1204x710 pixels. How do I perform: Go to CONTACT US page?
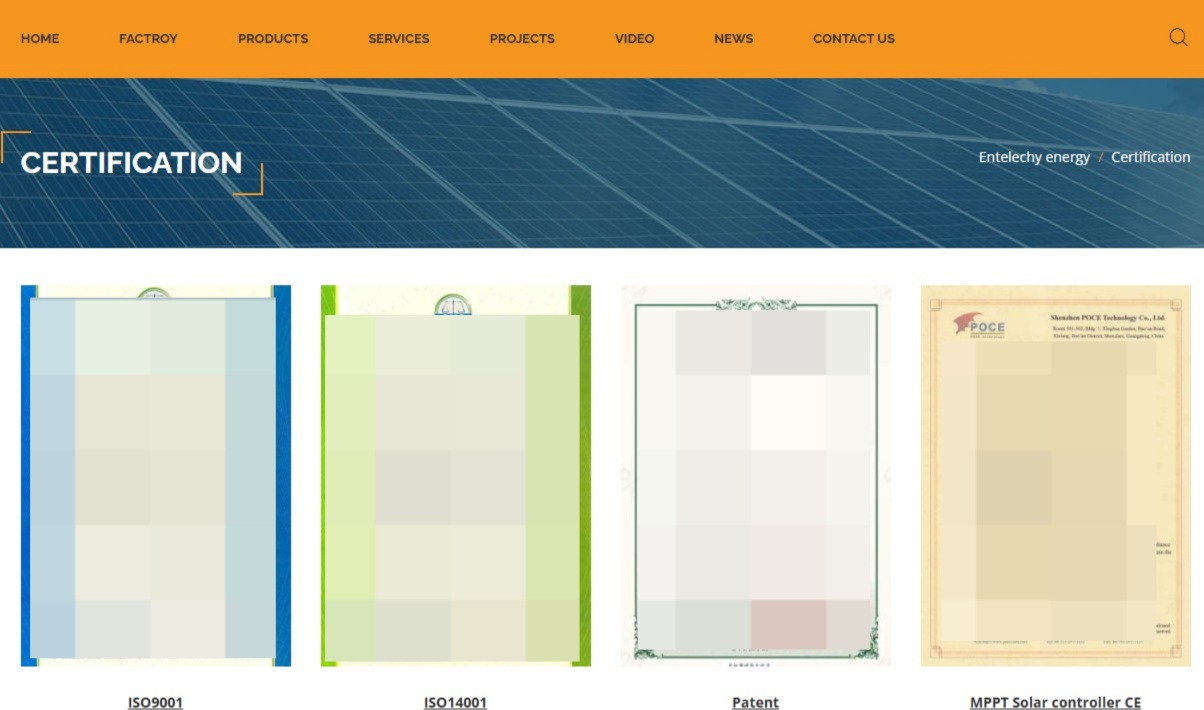(x=853, y=39)
